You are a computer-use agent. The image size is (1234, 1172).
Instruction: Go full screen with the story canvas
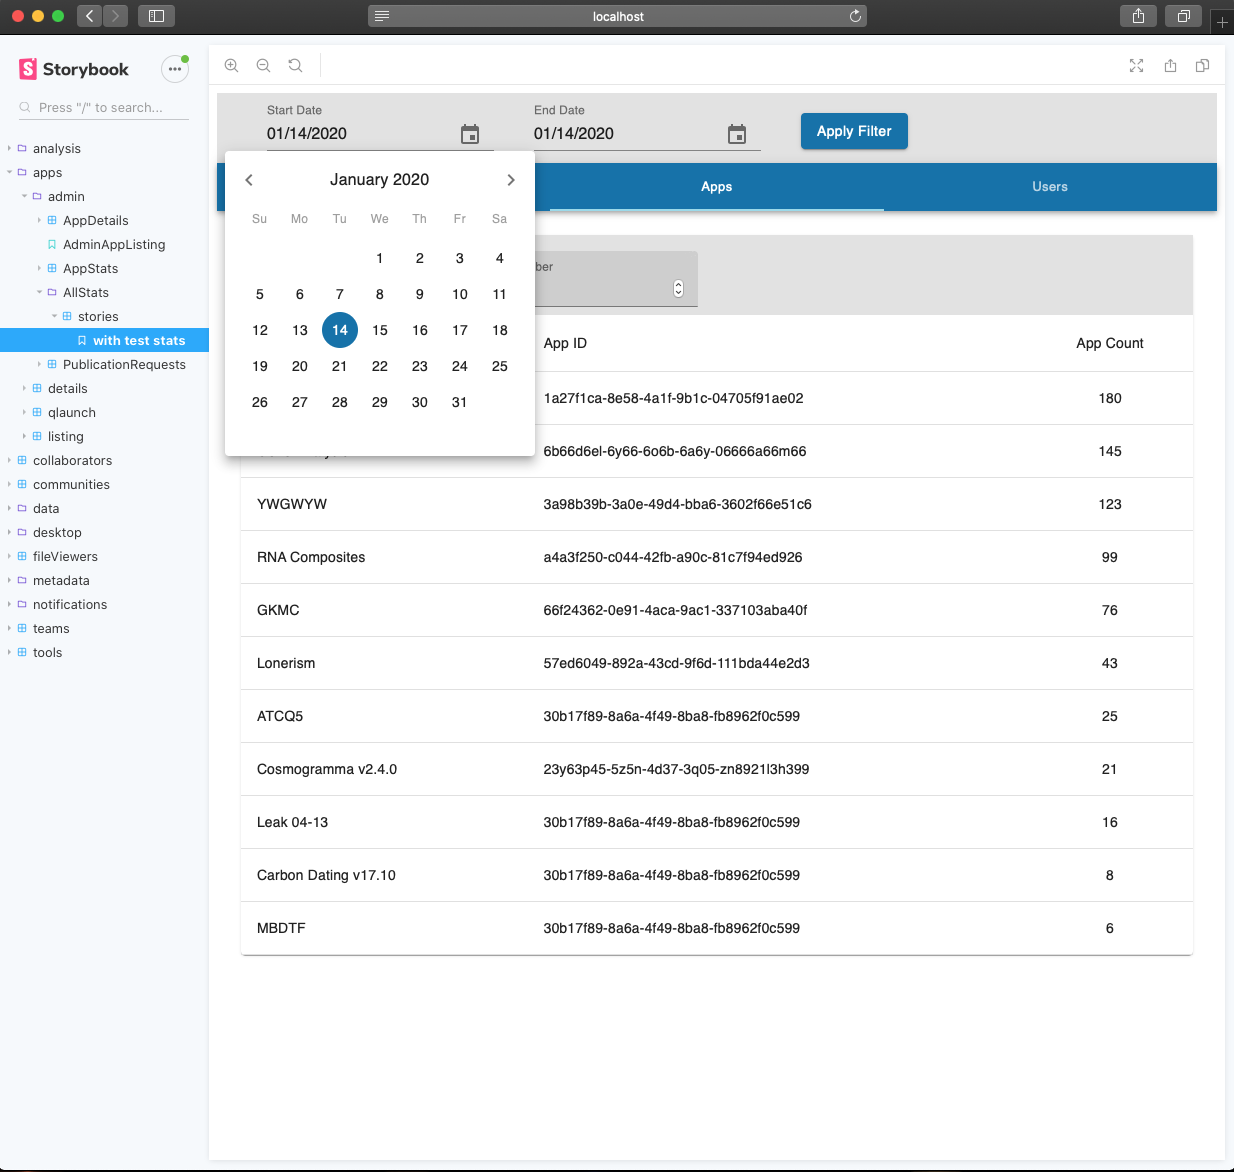click(x=1136, y=65)
